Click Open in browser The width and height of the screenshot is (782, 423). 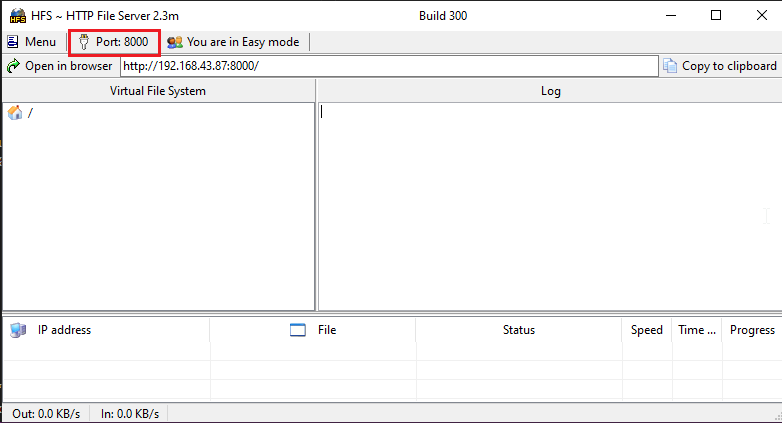pos(60,66)
